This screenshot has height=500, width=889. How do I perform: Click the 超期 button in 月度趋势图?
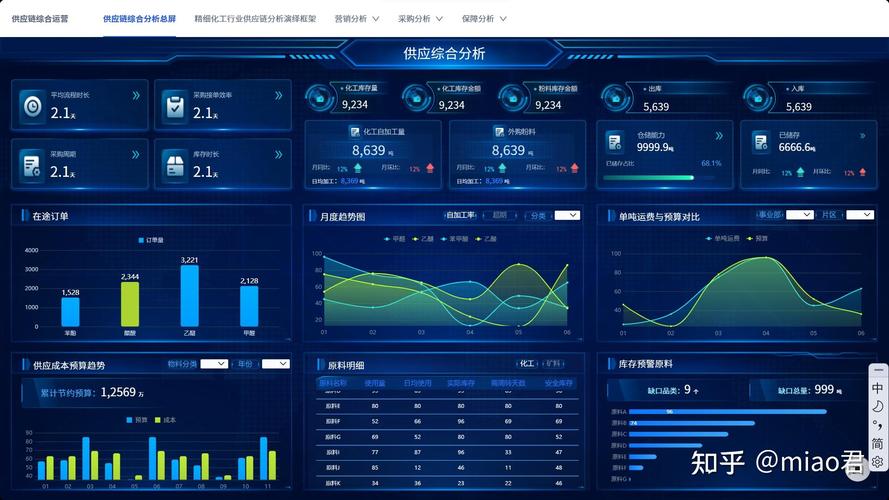click(499, 215)
